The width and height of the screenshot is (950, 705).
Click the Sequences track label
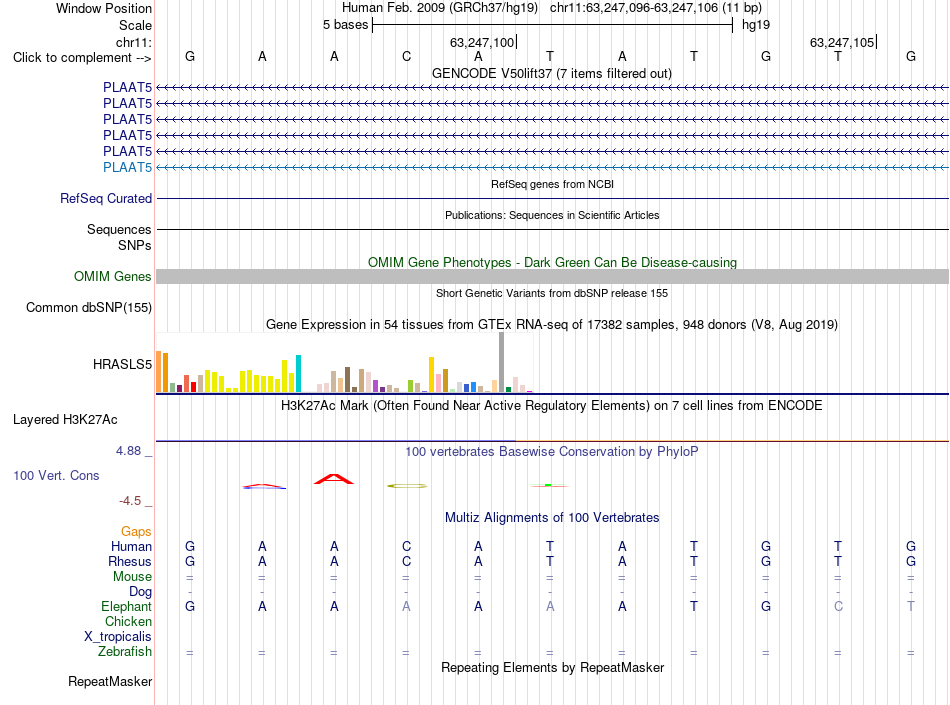pyautogui.click(x=119, y=229)
